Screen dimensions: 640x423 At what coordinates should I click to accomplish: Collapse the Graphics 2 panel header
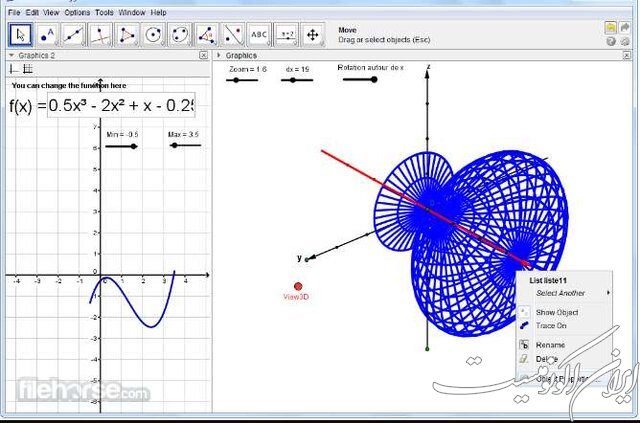coord(12,56)
